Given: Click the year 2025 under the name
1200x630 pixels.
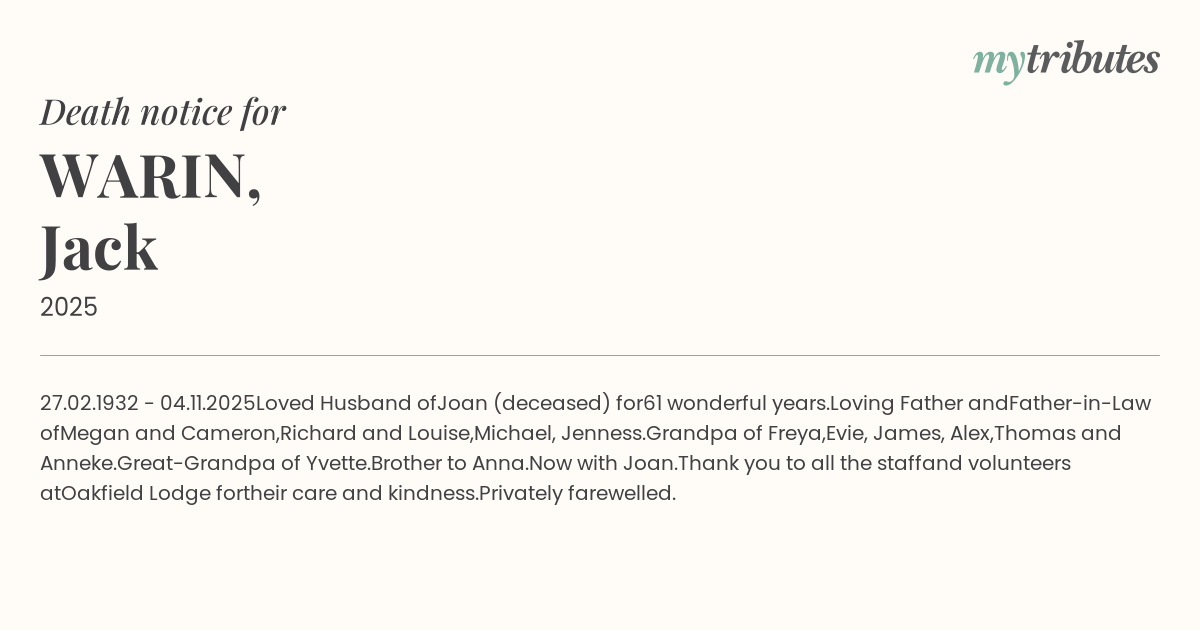Looking at the screenshot, I should tap(69, 307).
